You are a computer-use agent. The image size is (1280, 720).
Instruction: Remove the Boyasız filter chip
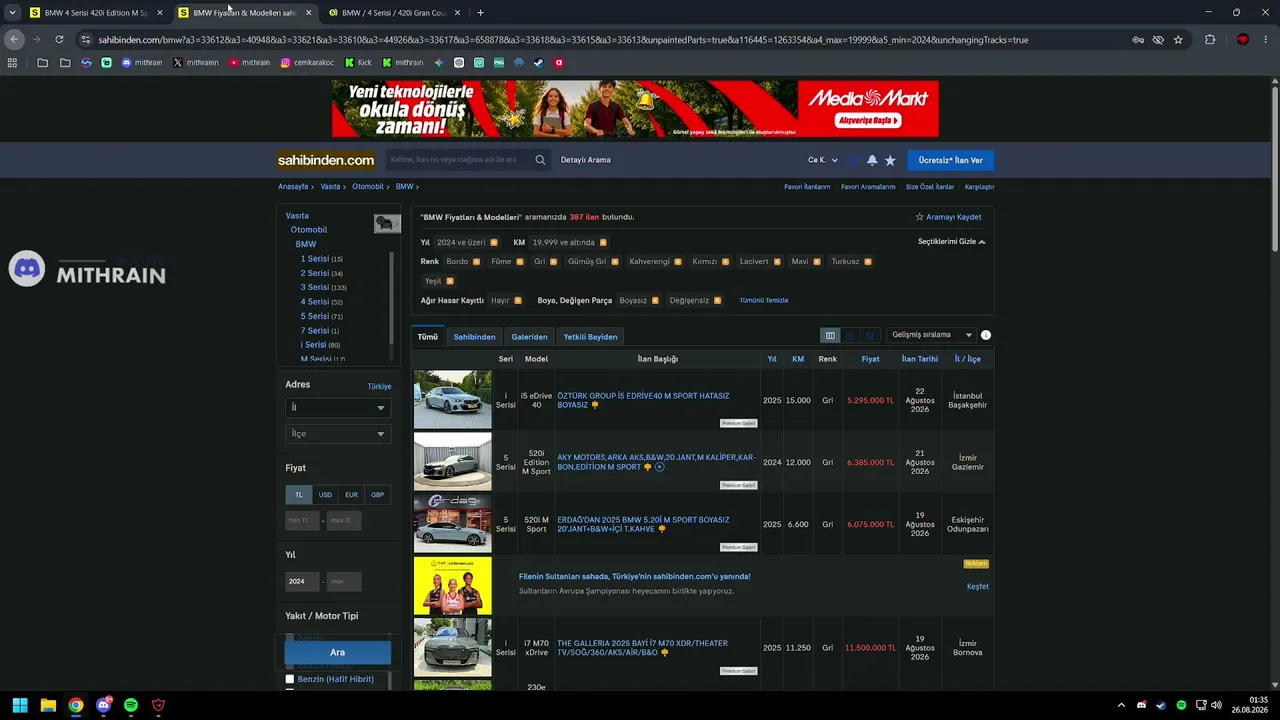pyautogui.click(x=656, y=300)
